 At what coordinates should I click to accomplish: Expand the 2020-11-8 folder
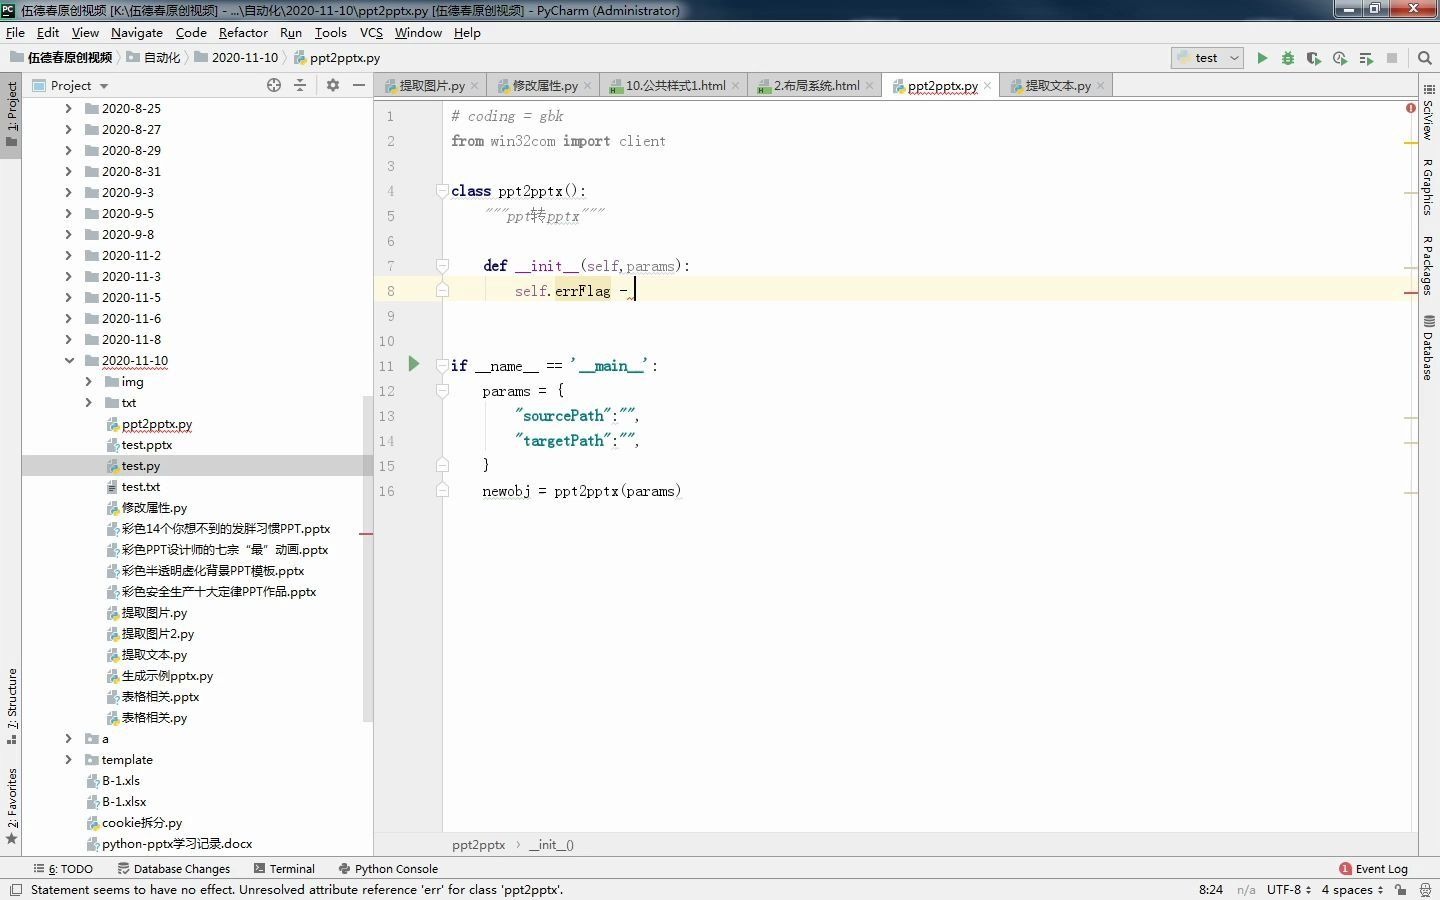(69, 339)
